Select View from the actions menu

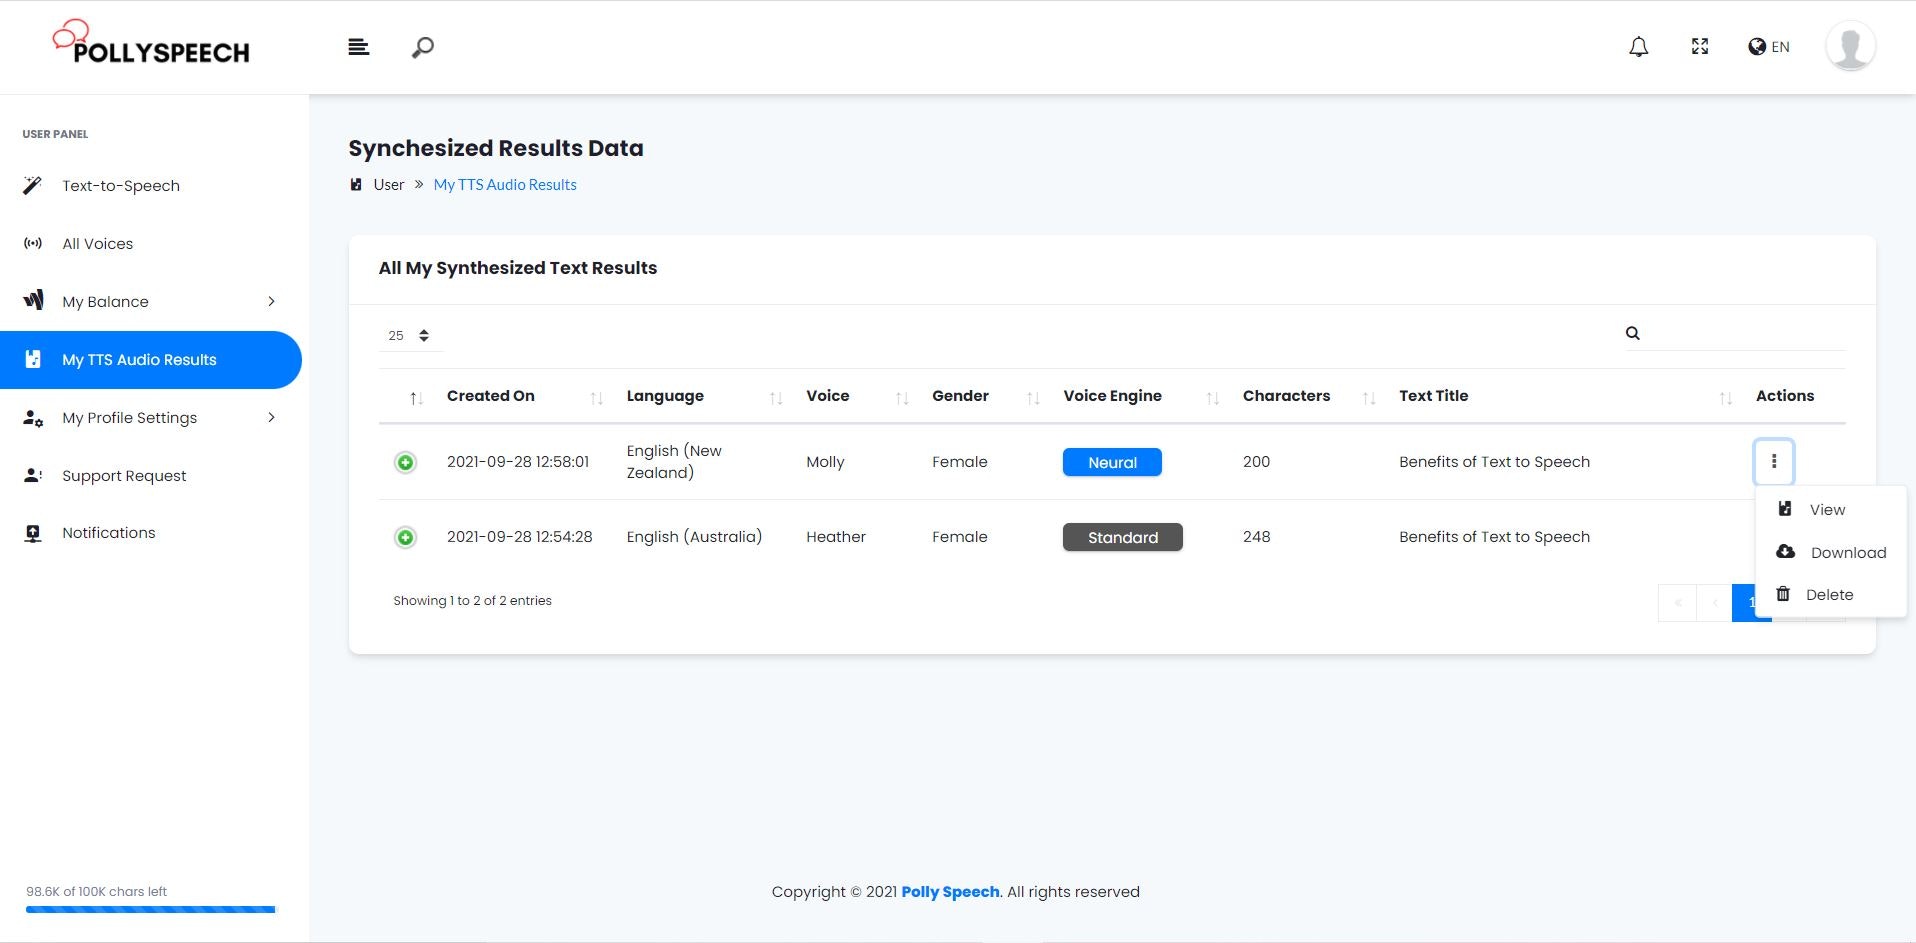click(x=1831, y=510)
